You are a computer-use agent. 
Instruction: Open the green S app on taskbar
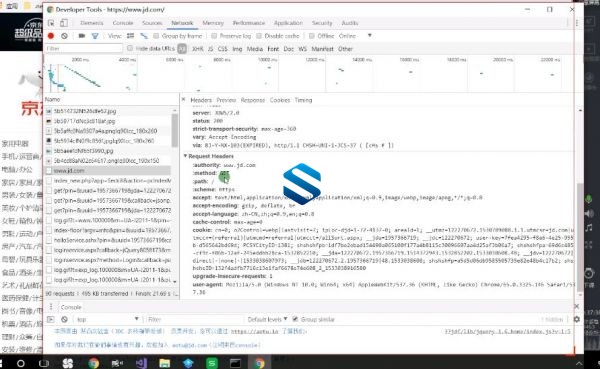pos(212,363)
